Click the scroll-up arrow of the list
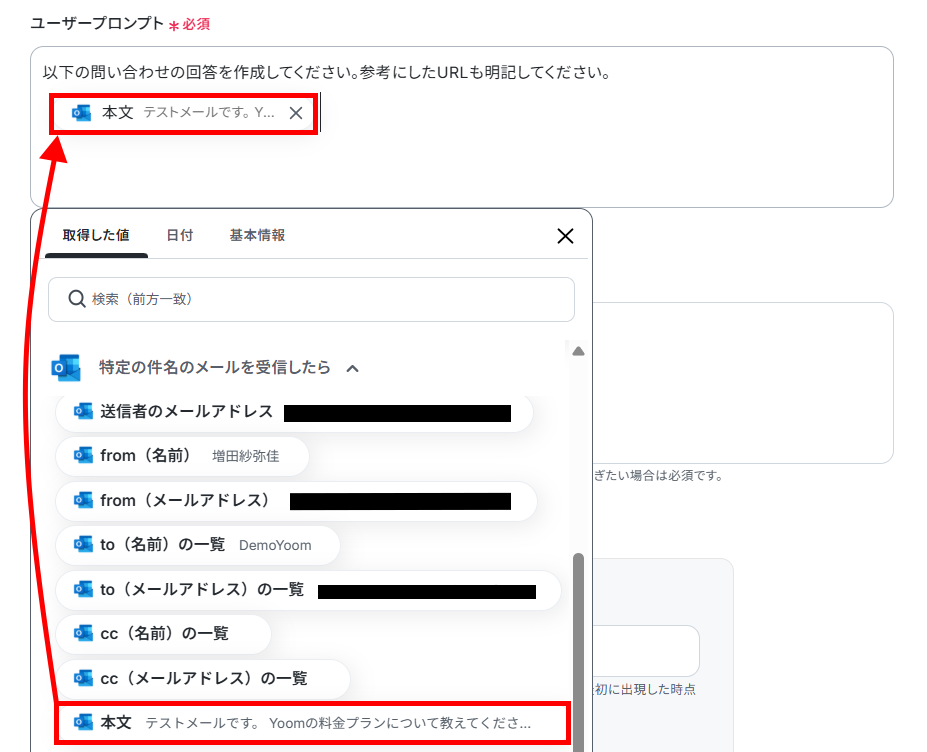This screenshot has height=752, width=927. click(x=579, y=351)
